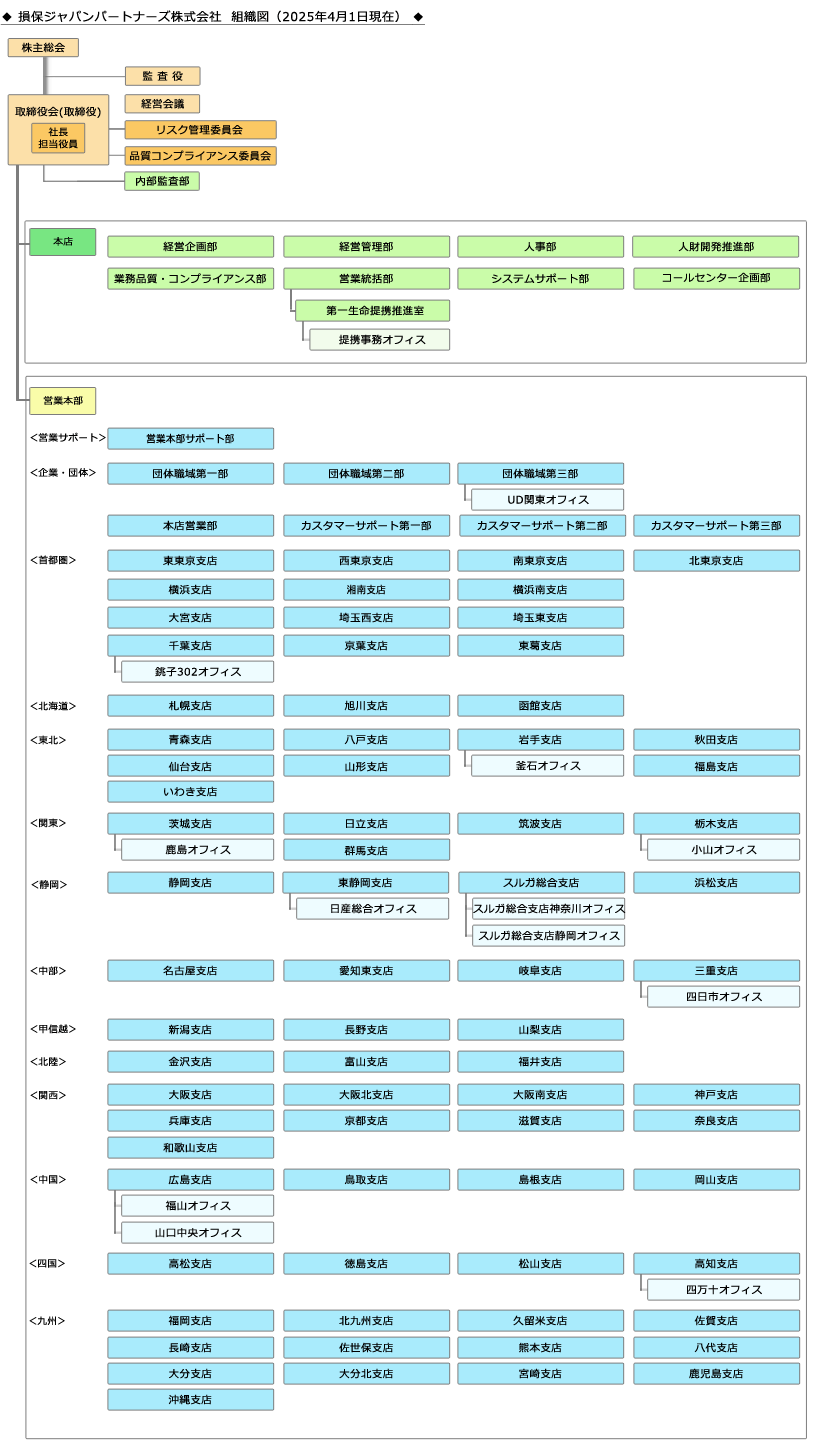Select the 千葉支店 box
This screenshot has width=822, height=1449.
pos(191,646)
